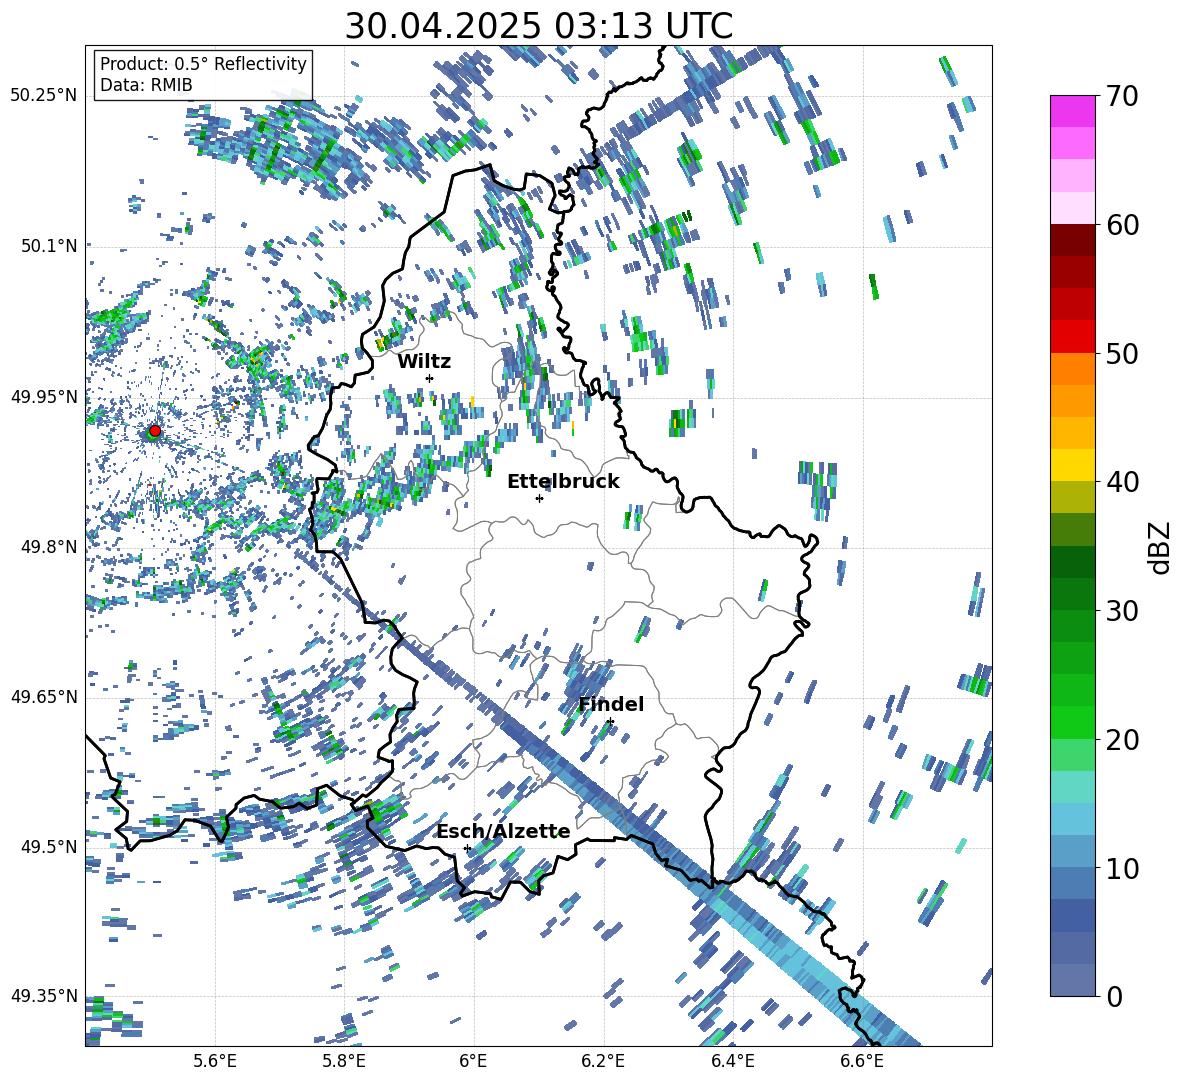Click the title "30.04.2025 03:13 UTC"
Image resolution: width=1184 pixels, height=1081 pixels.
[x=538, y=26]
